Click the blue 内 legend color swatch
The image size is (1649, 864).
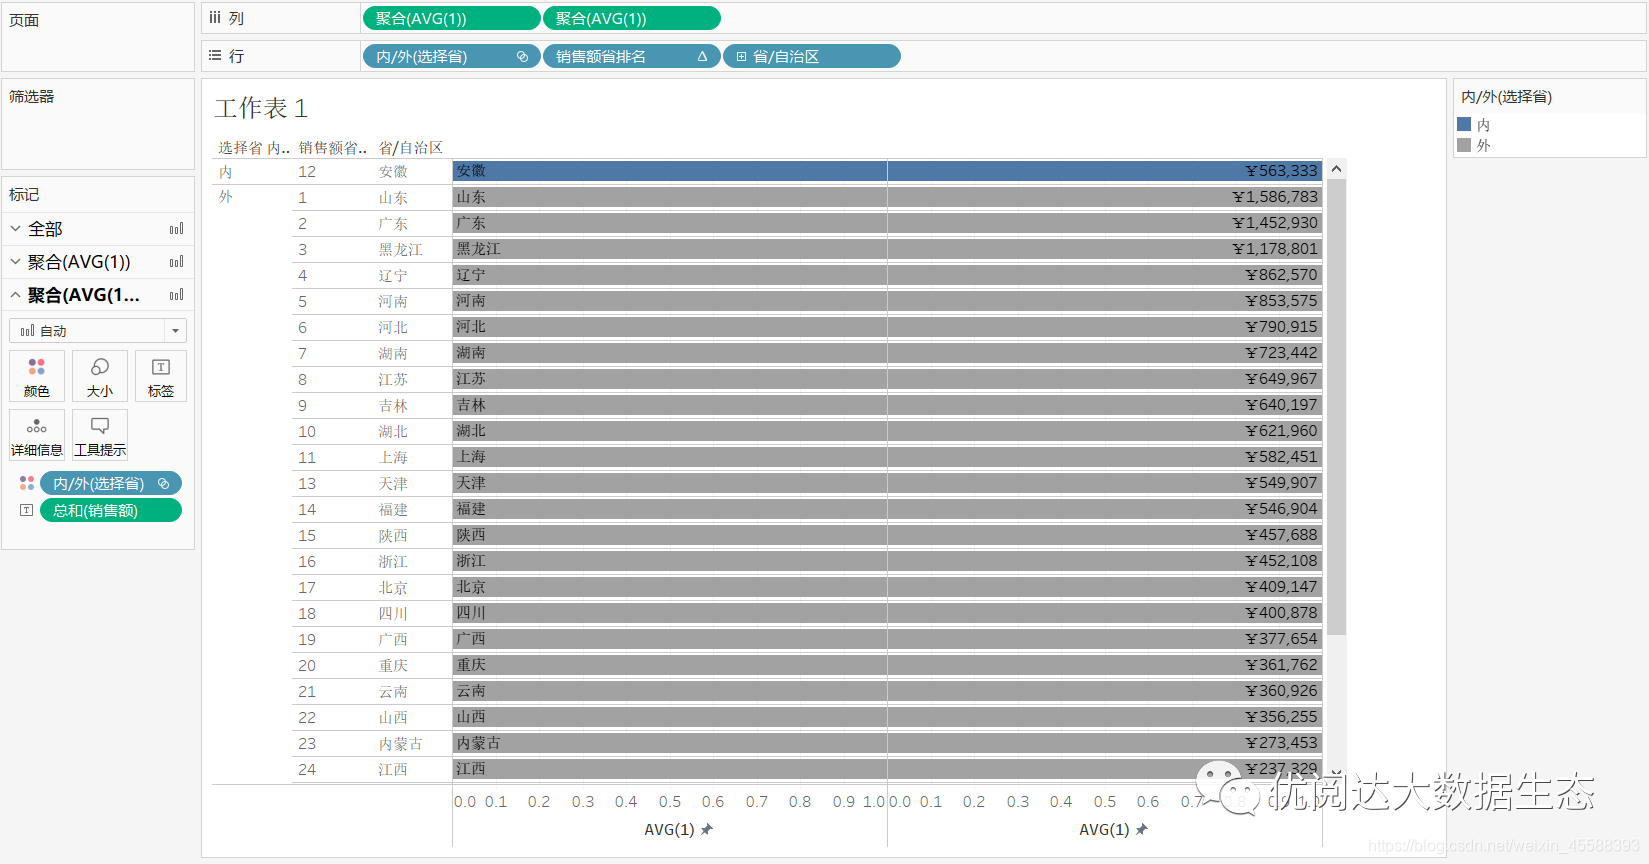pyautogui.click(x=1464, y=125)
